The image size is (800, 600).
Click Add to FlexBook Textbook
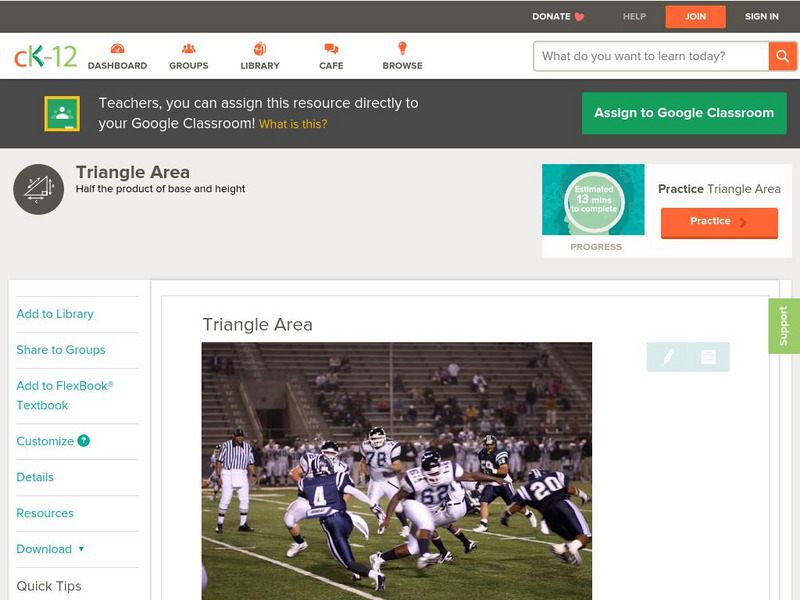pos(65,395)
